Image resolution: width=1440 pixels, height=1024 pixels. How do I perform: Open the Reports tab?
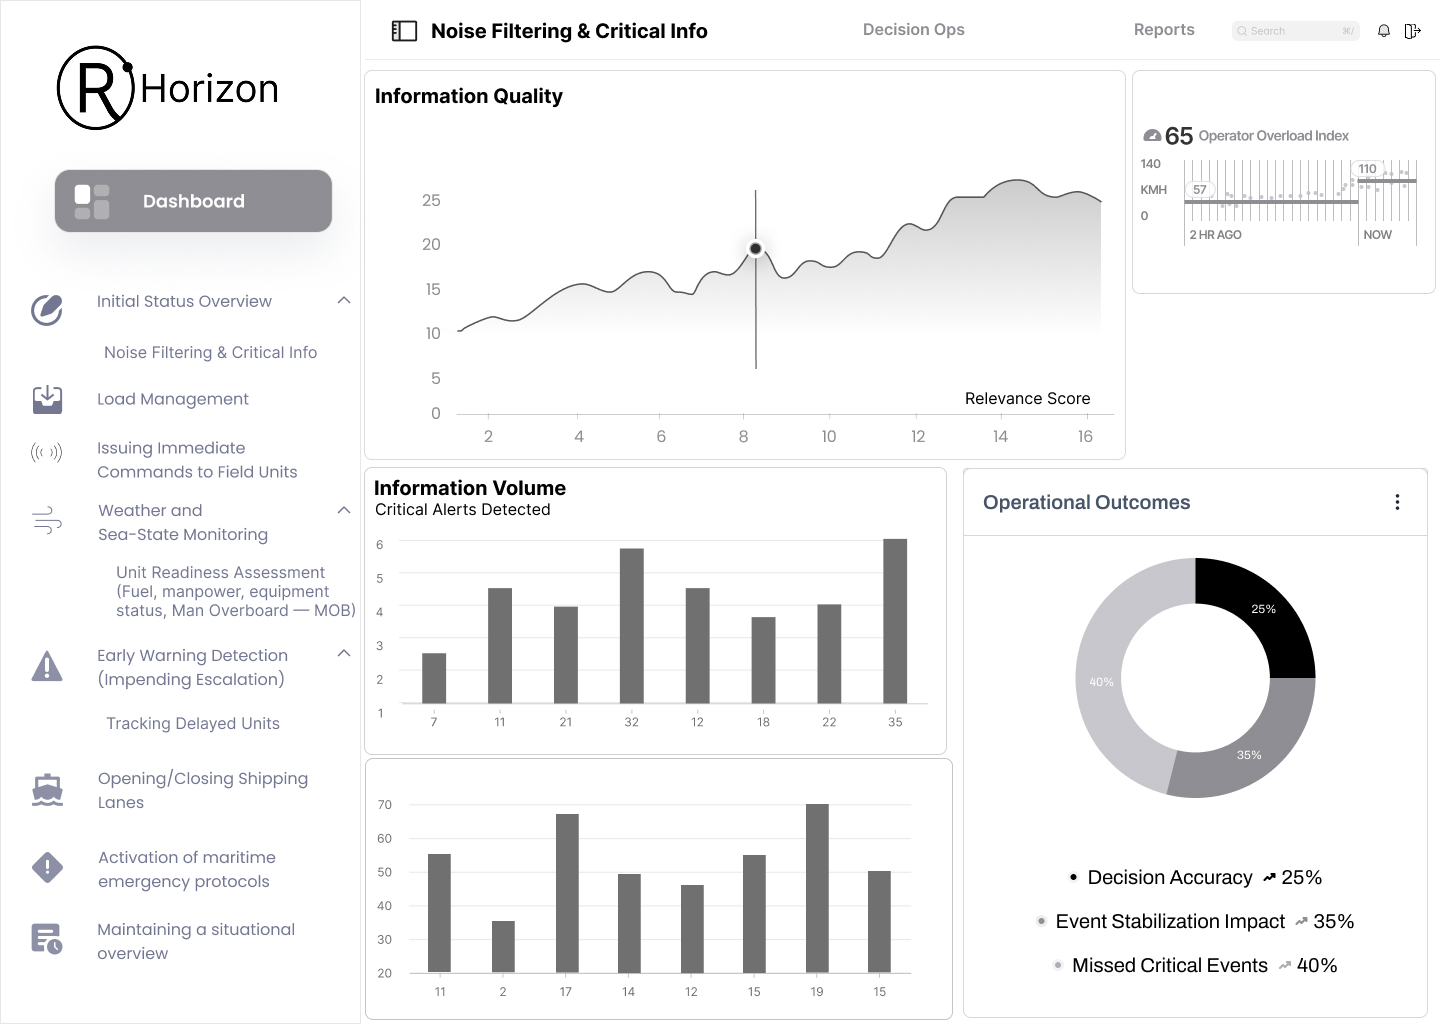1163,30
